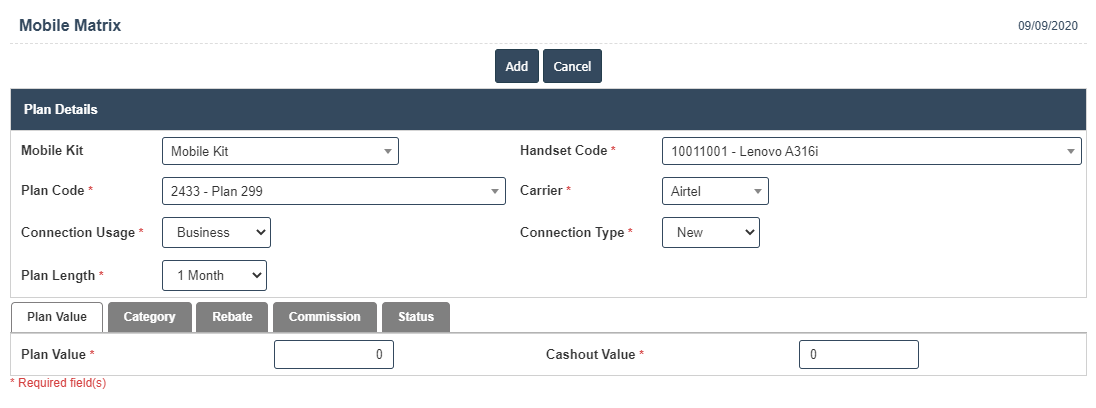Open the Mobile Kit dropdown

click(x=280, y=151)
